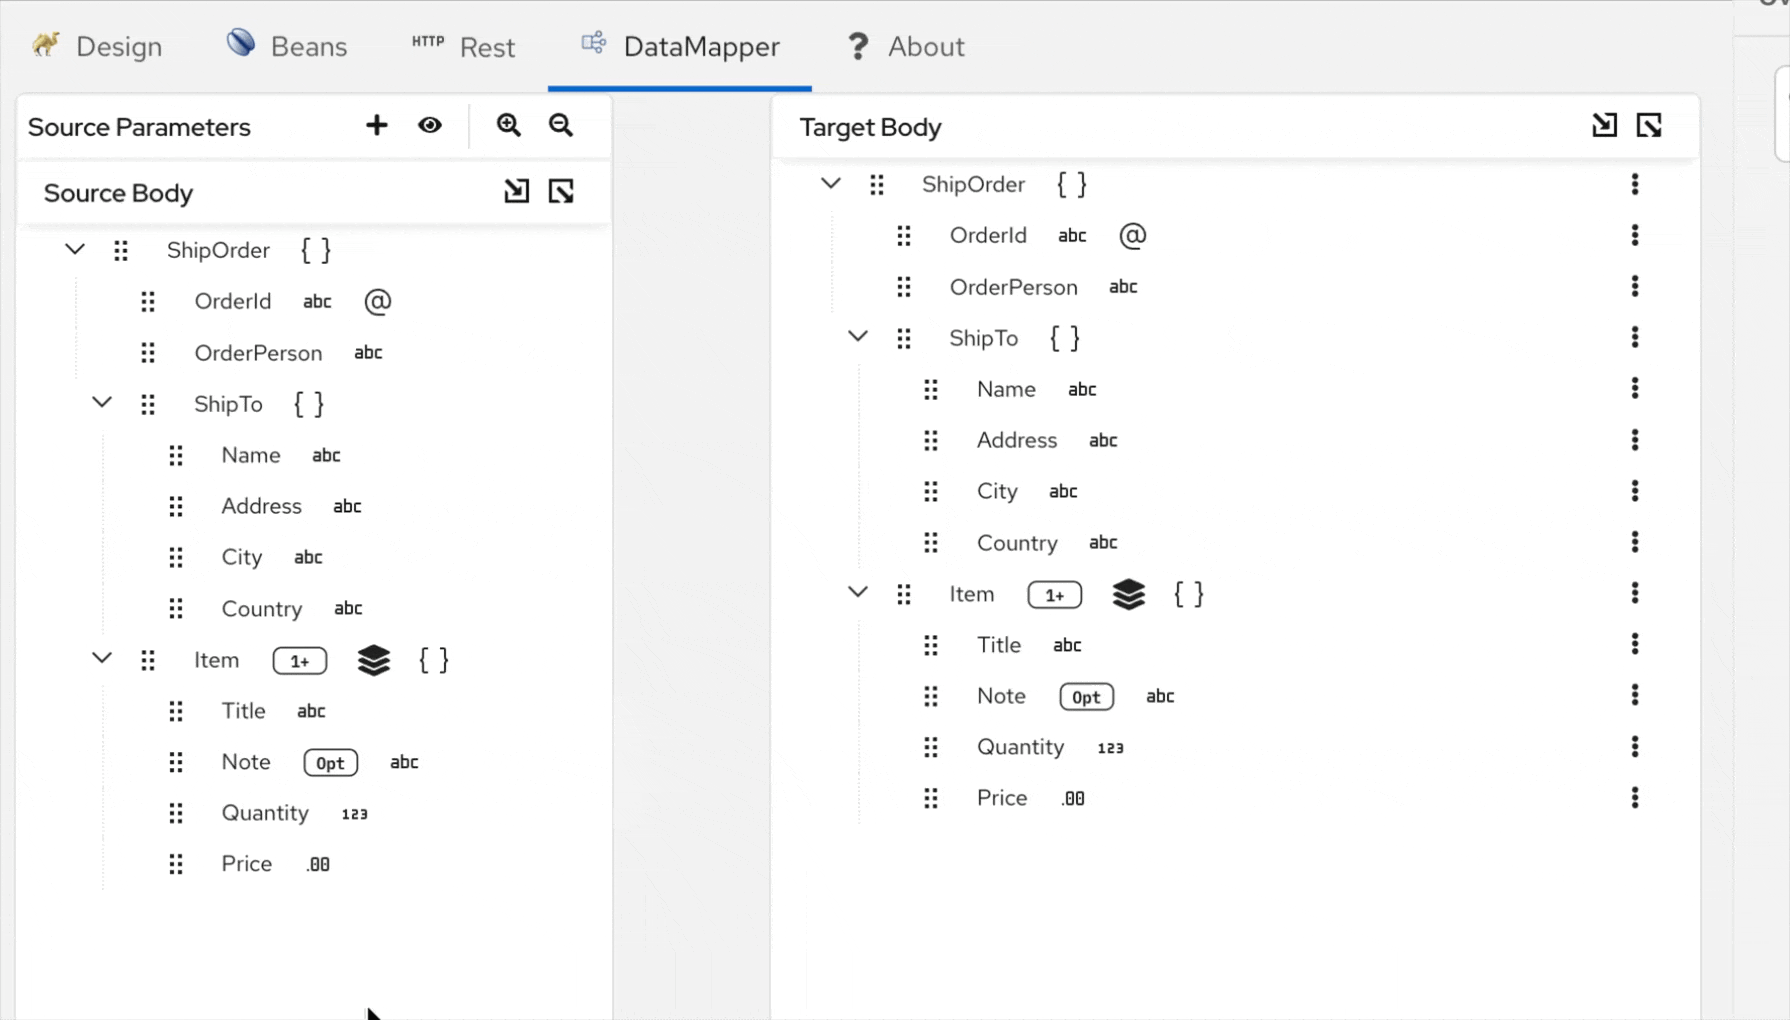Screen dimensions: 1790x1020
Task: Open actions menu for target Quantity
Action: tap(1635, 746)
